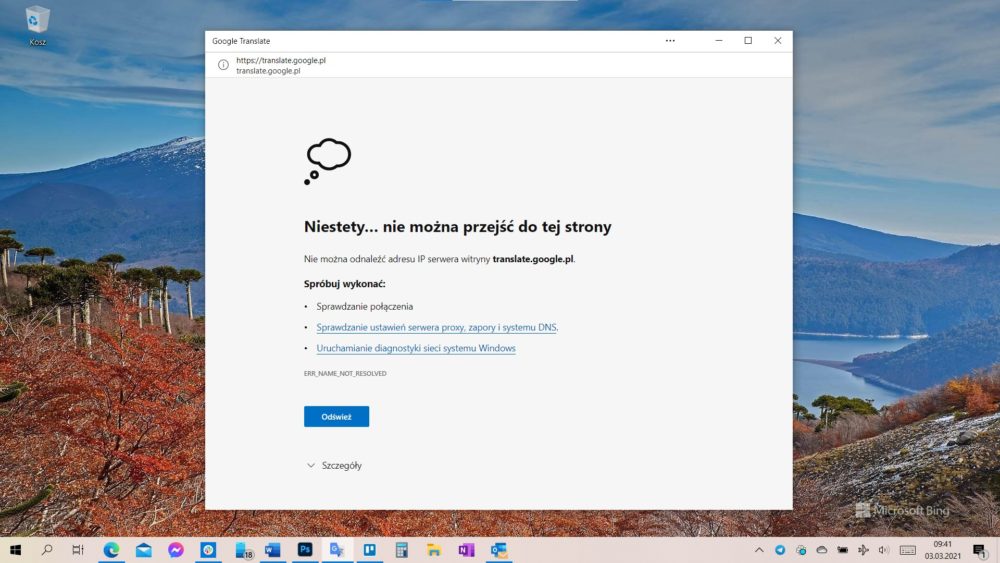The height and width of the screenshot is (563, 1000).
Task: Switch to Photoshop in taskbar
Action: [x=305, y=550]
